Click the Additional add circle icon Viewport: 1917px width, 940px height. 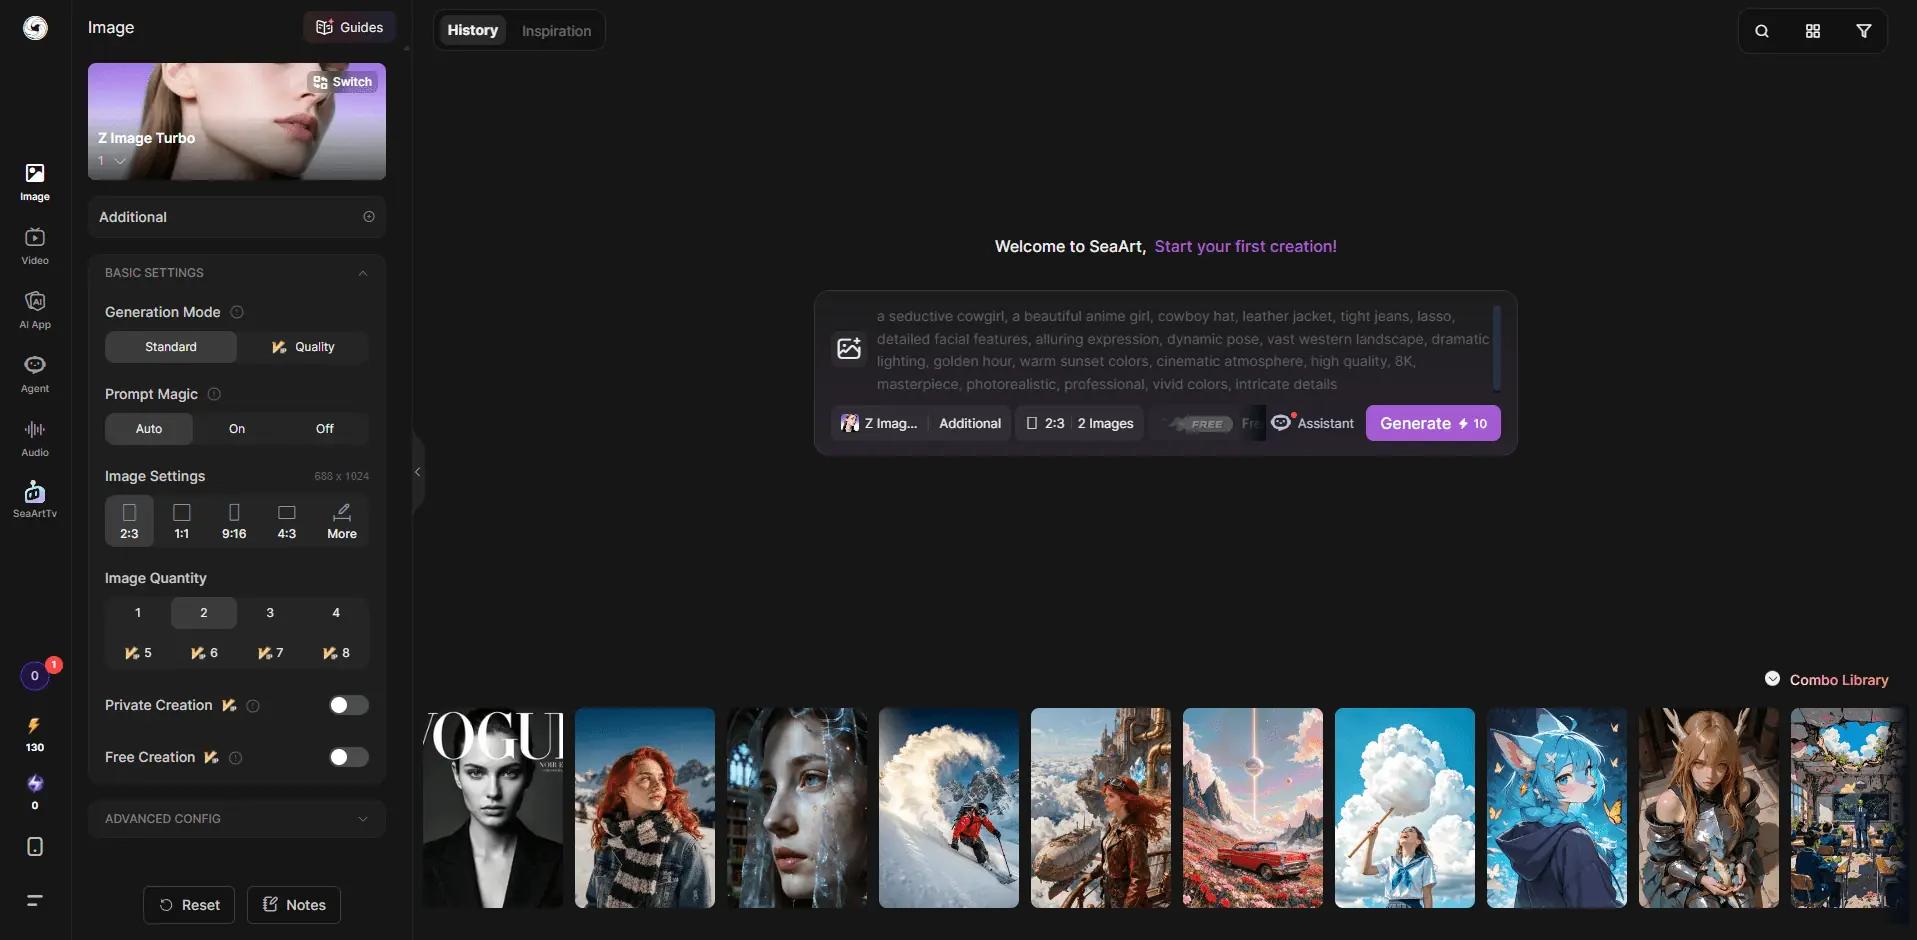click(x=369, y=217)
